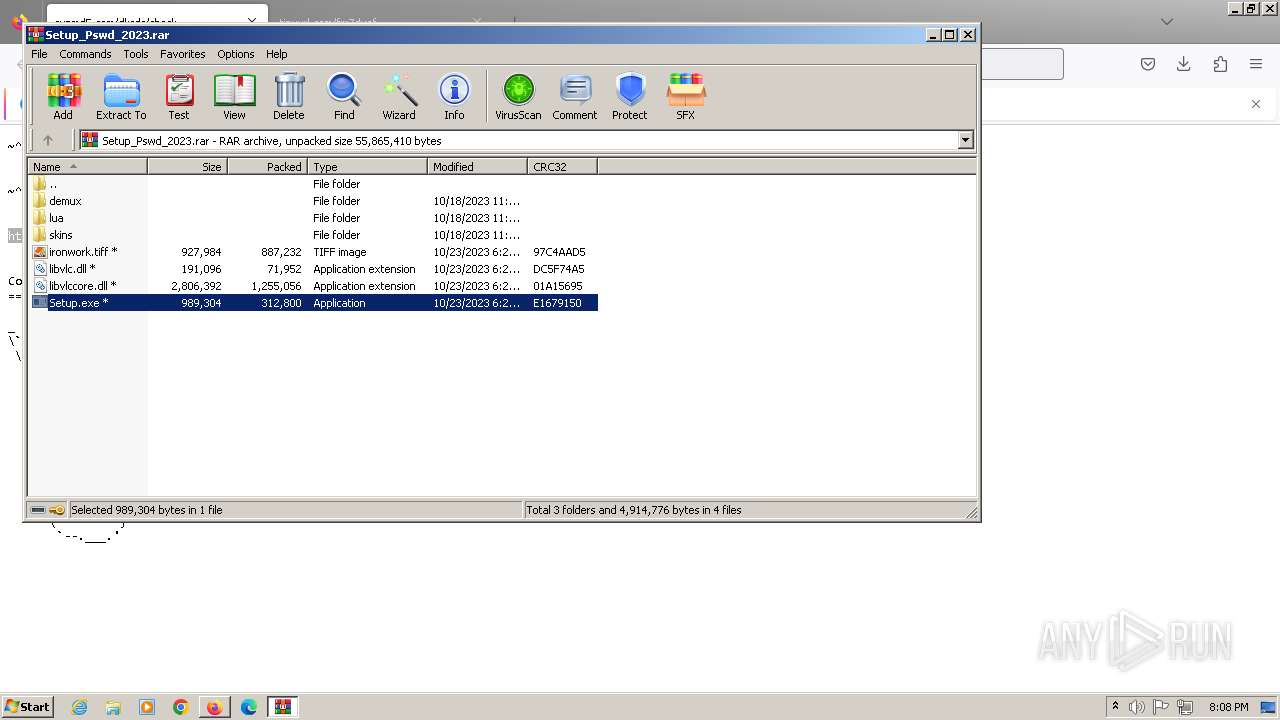This screenshot has height=720, width=1280.
Task: Switch to WinRAR taskbar button
Action: pos(283,707)
